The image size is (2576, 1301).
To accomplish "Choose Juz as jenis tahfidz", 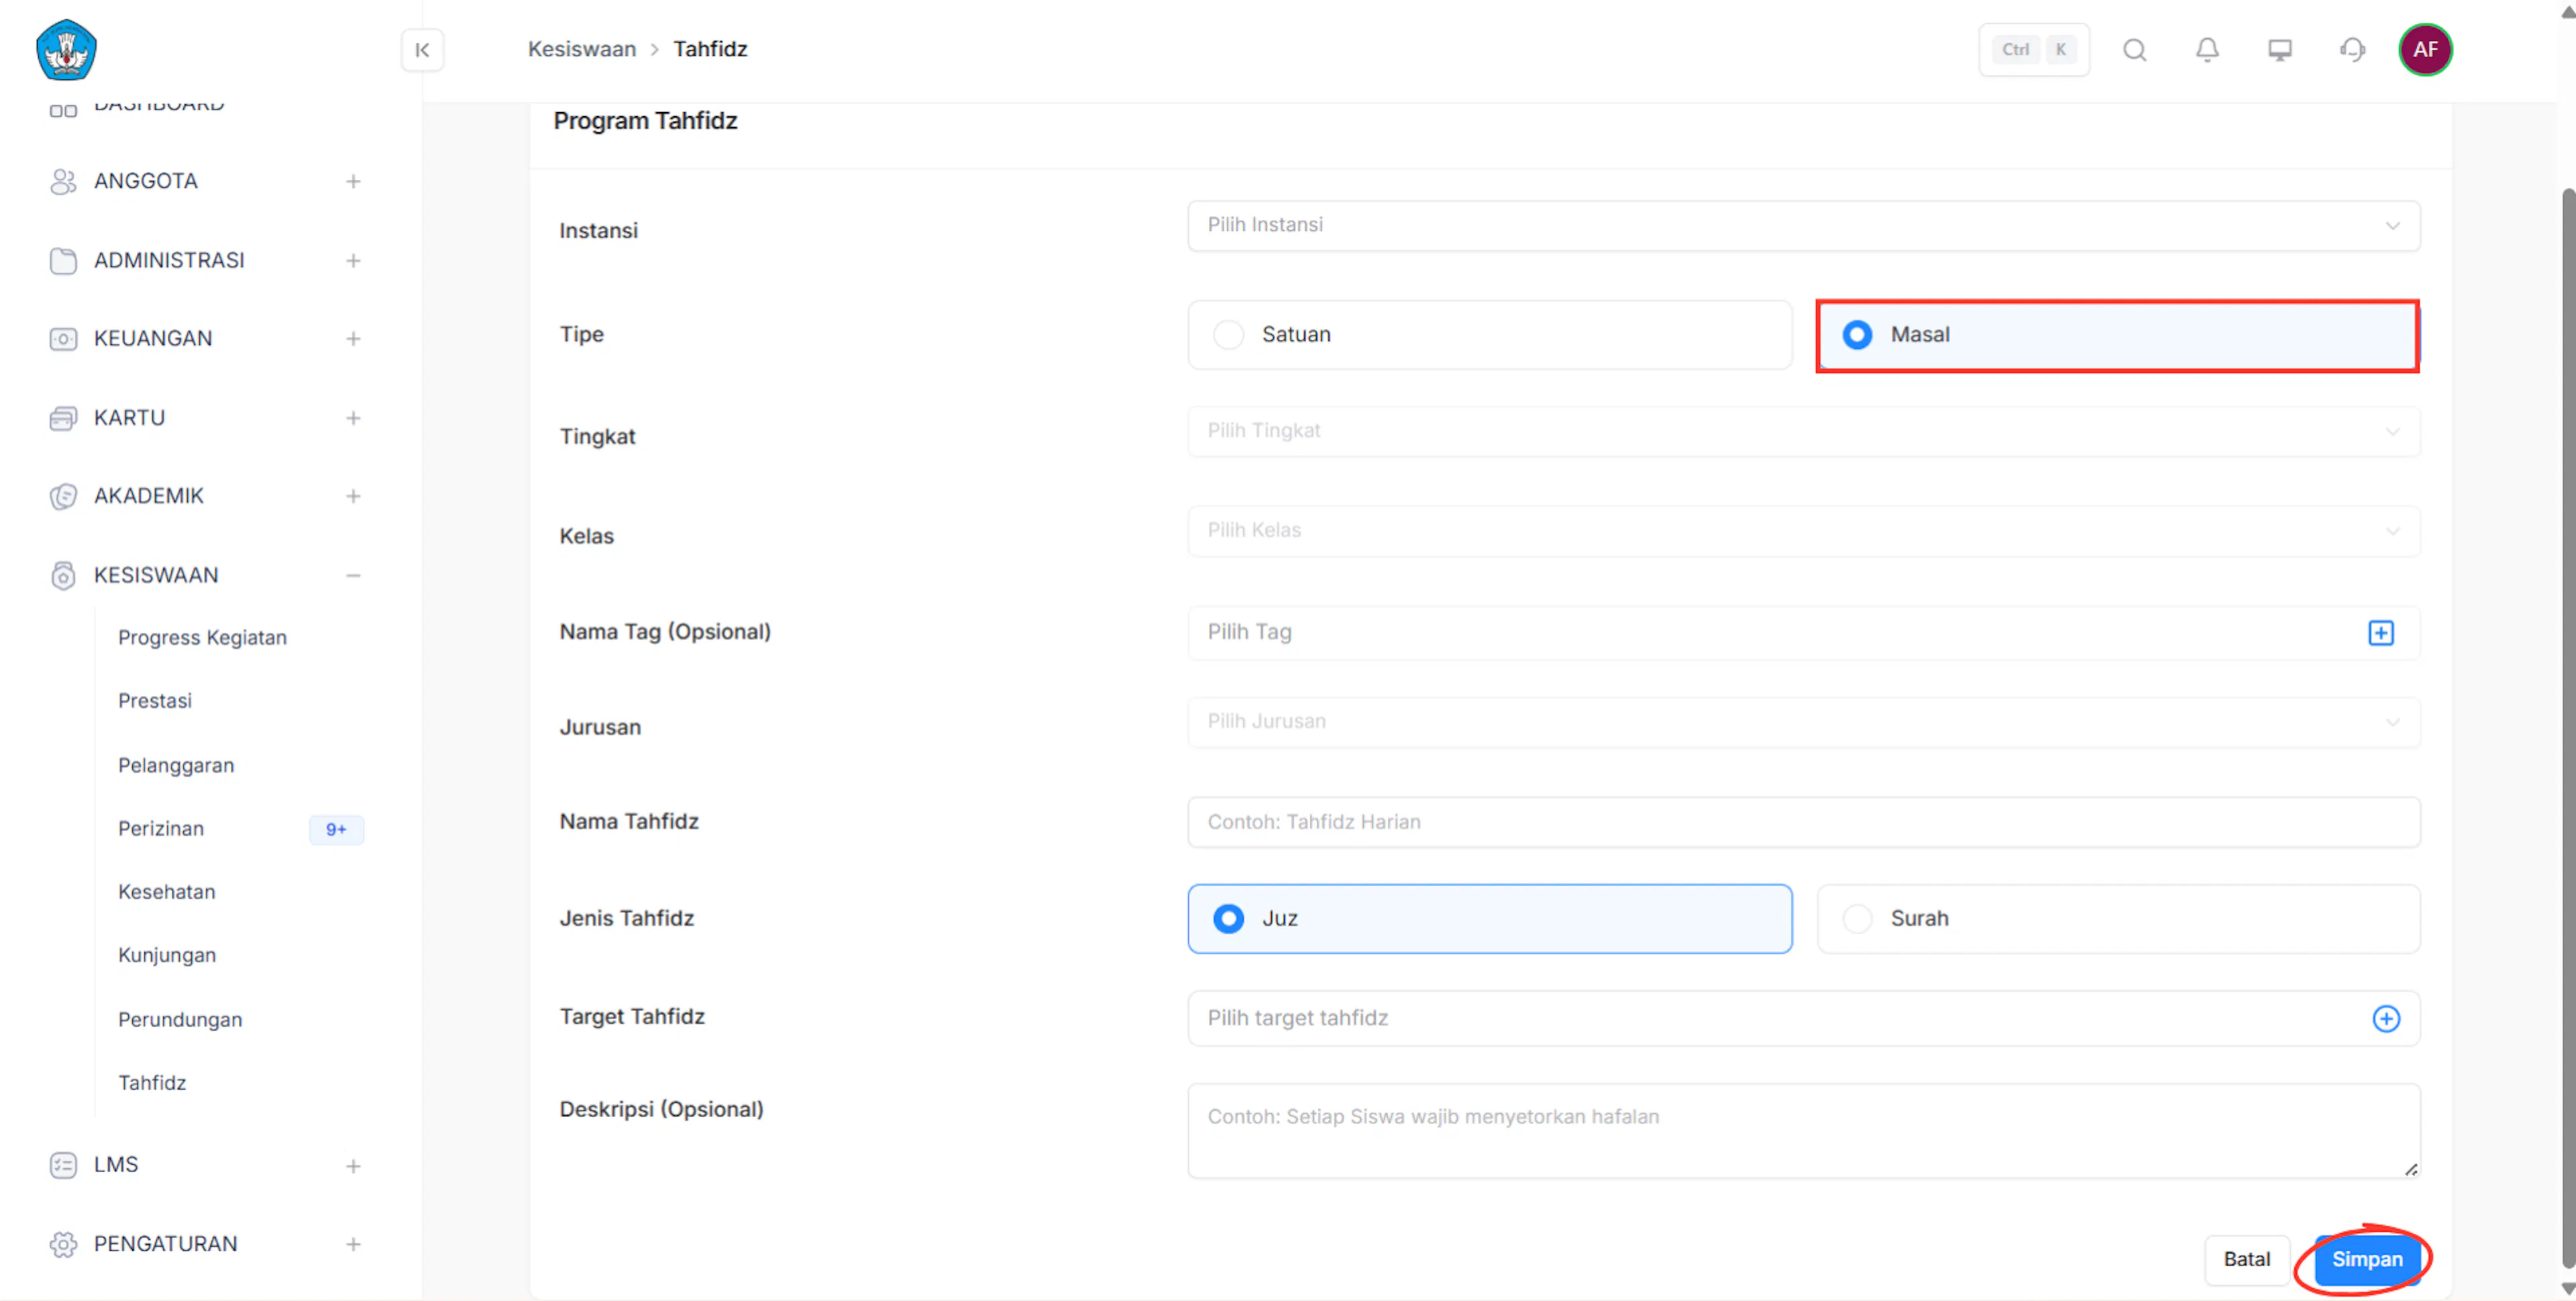I will [x=1489, y=918].
